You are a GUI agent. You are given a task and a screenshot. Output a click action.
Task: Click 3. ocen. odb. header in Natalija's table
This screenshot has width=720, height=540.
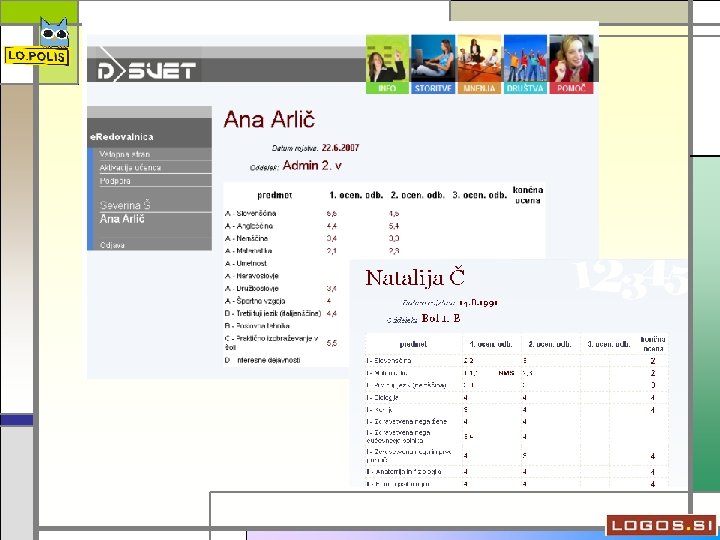pos(608,344)
